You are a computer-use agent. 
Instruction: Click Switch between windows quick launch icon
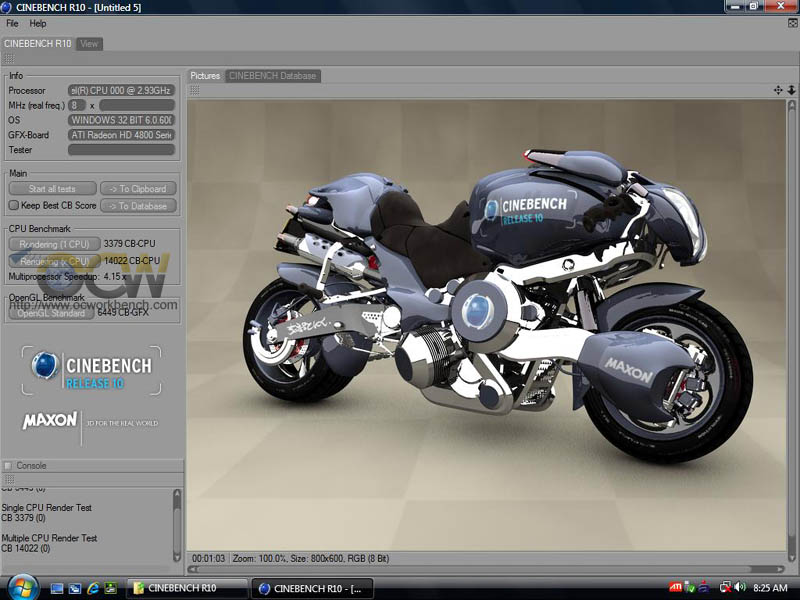74,588
